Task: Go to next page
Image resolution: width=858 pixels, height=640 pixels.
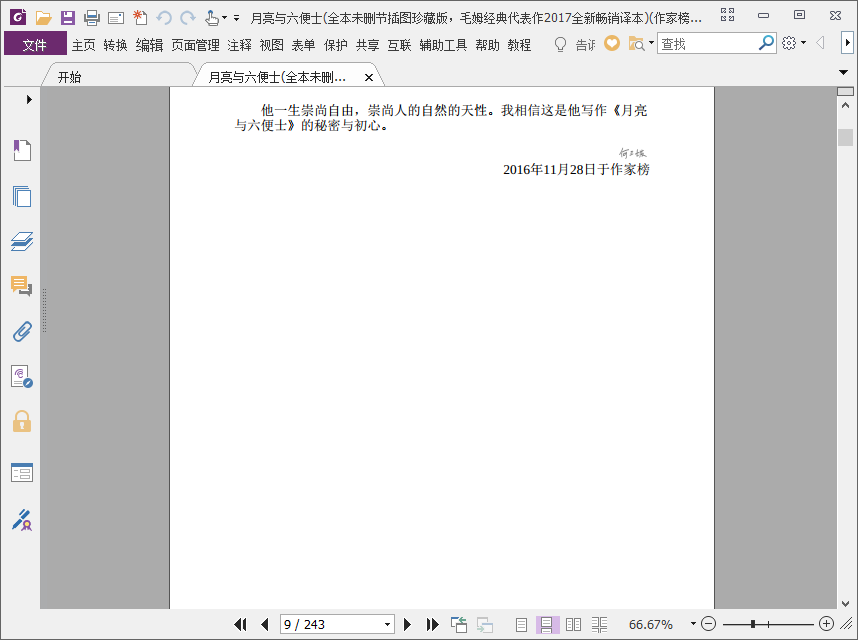Action: pyautogui.click(x=407, y=624)
